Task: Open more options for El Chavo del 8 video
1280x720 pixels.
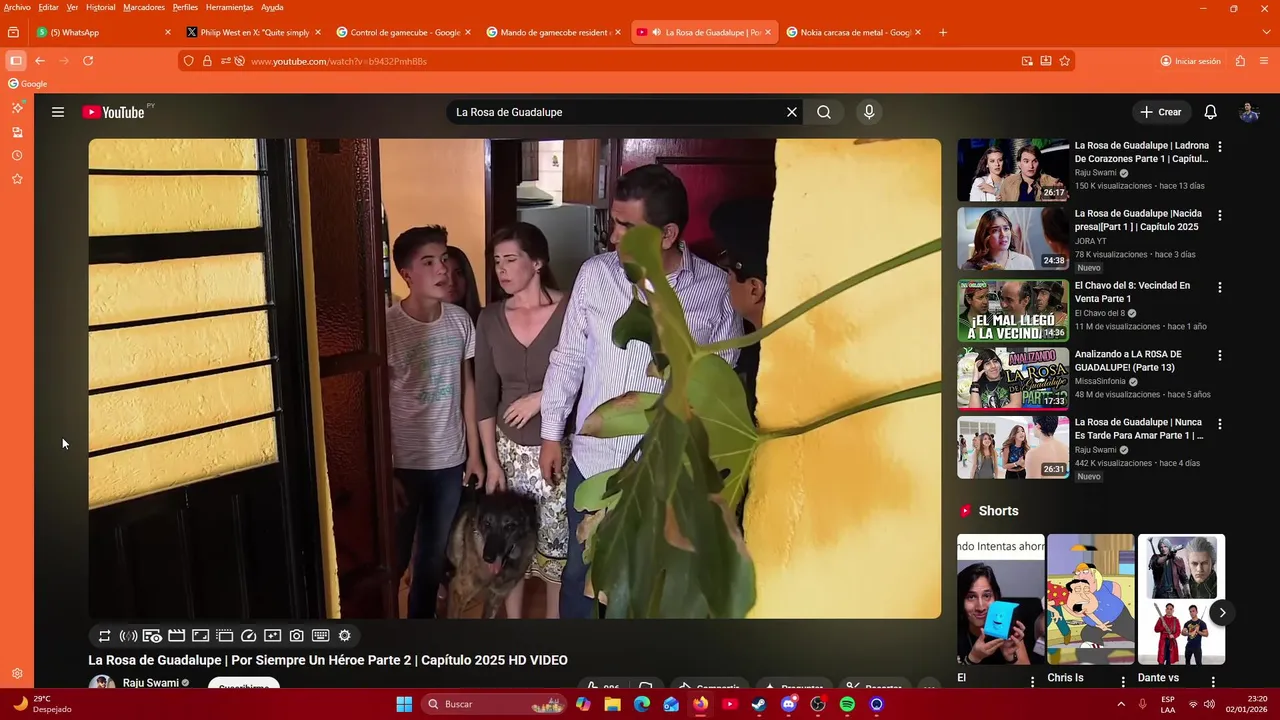Action: 1219,287
